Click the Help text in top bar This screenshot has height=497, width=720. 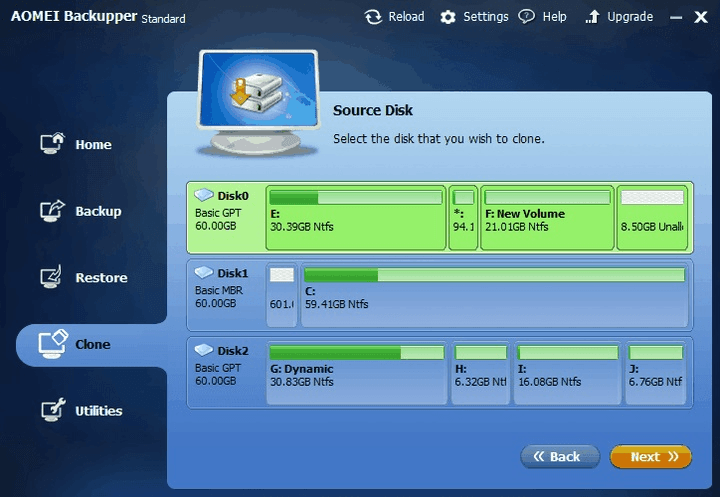(x=554, y=17)
